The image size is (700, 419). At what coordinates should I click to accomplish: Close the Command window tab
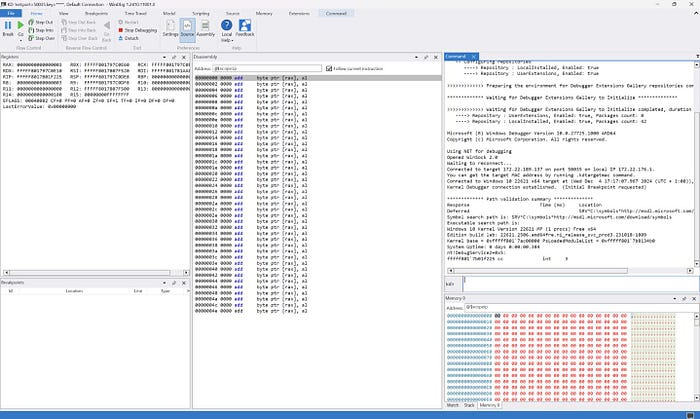click(x=474, y=57)
